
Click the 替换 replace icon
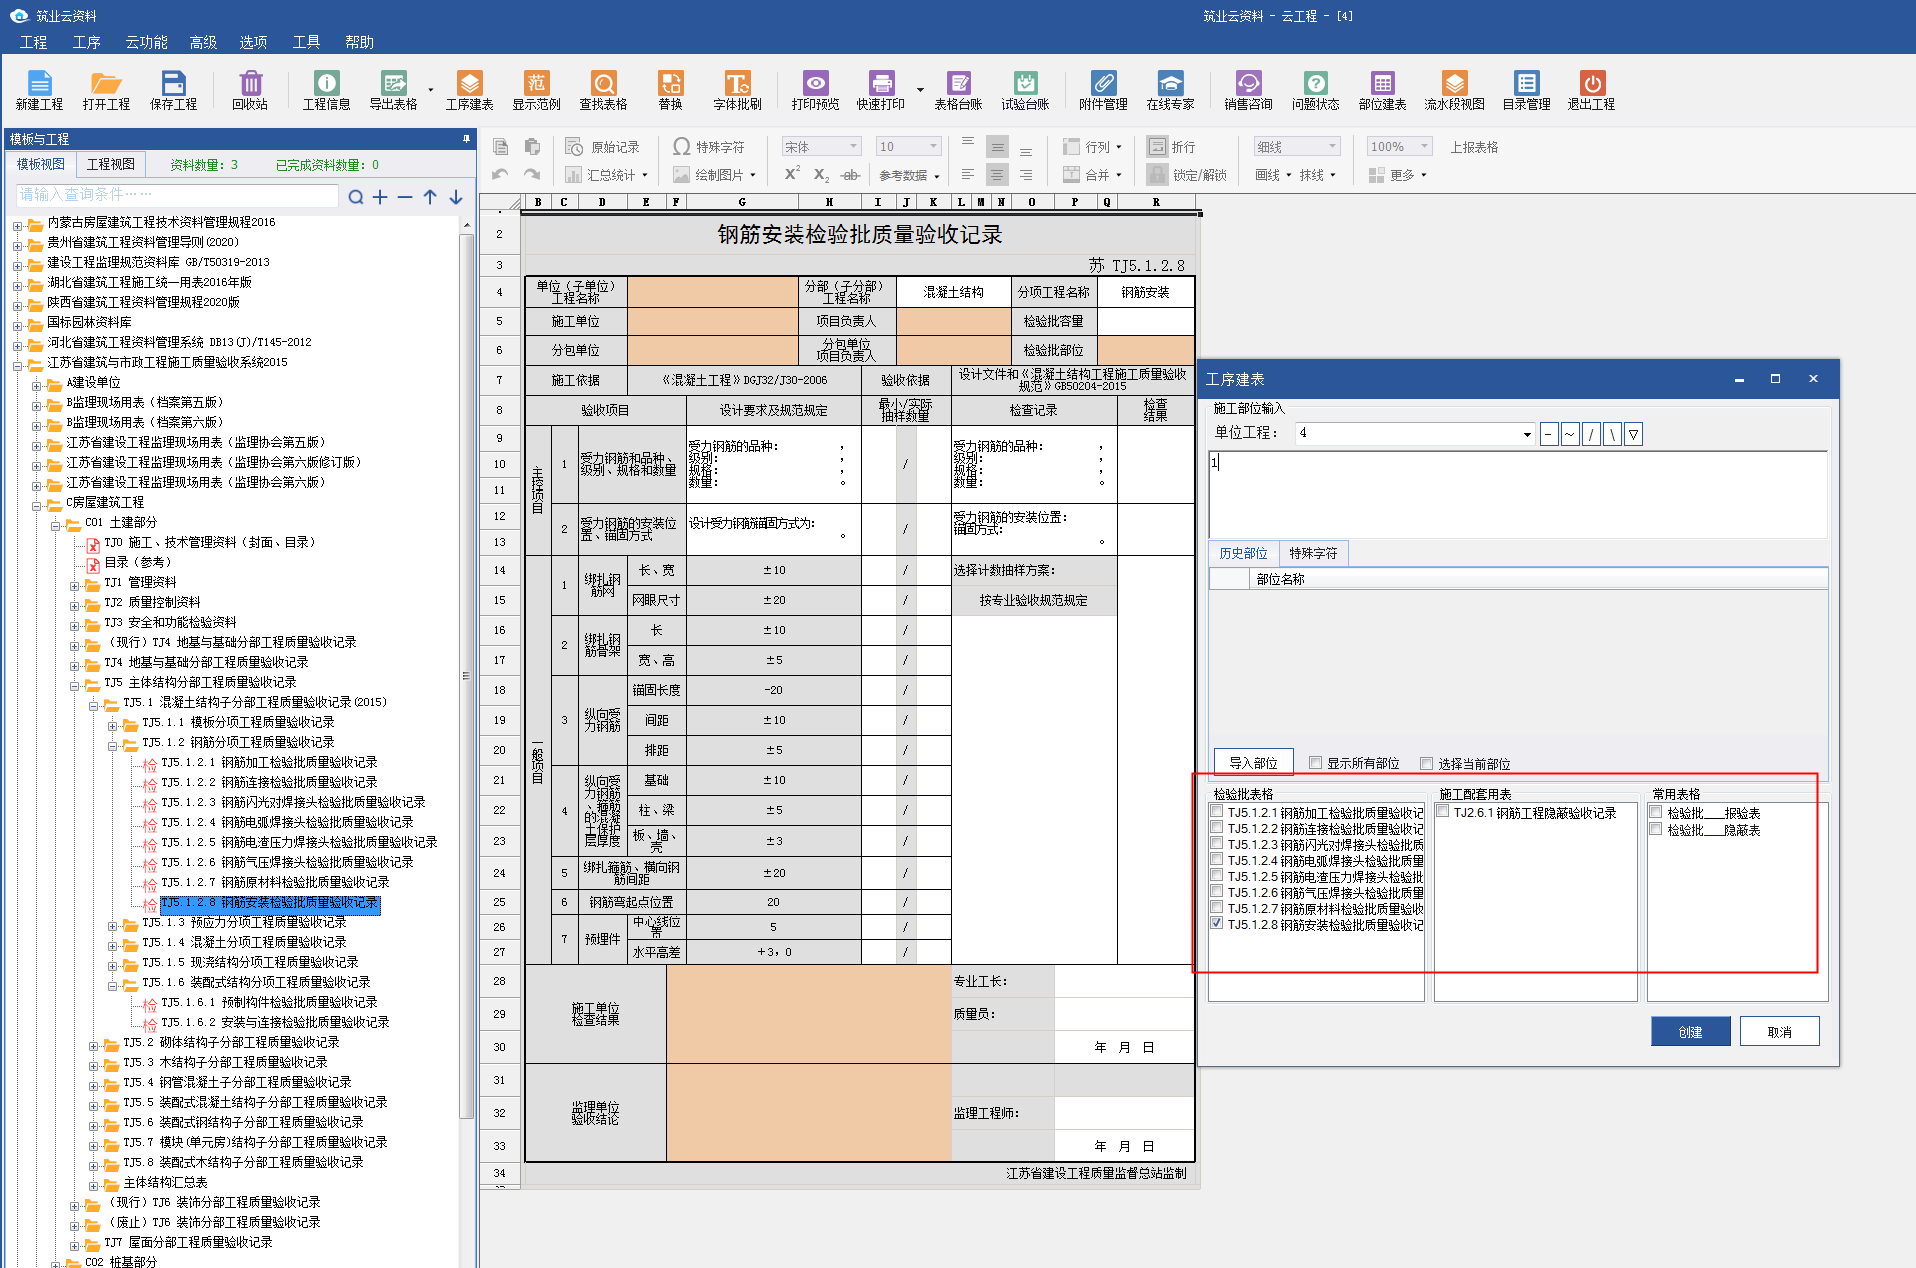(x=670, y=90)
